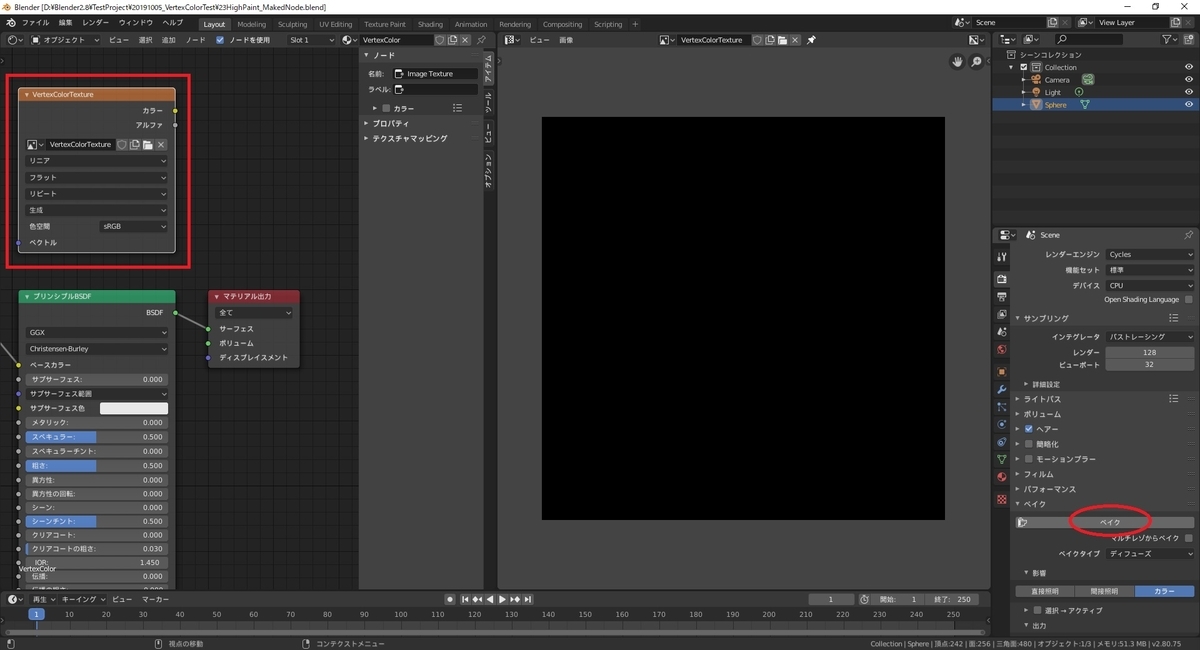Toggle fake user shield for VertexColor material
Viewport: 1200px width, 650px height.
coord(440,40)
